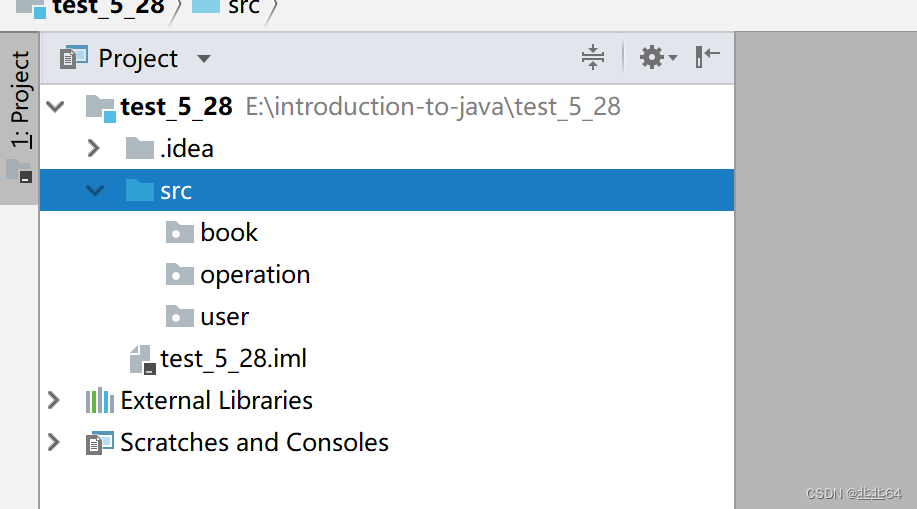Click the user package folder icon

pos(179,317)
